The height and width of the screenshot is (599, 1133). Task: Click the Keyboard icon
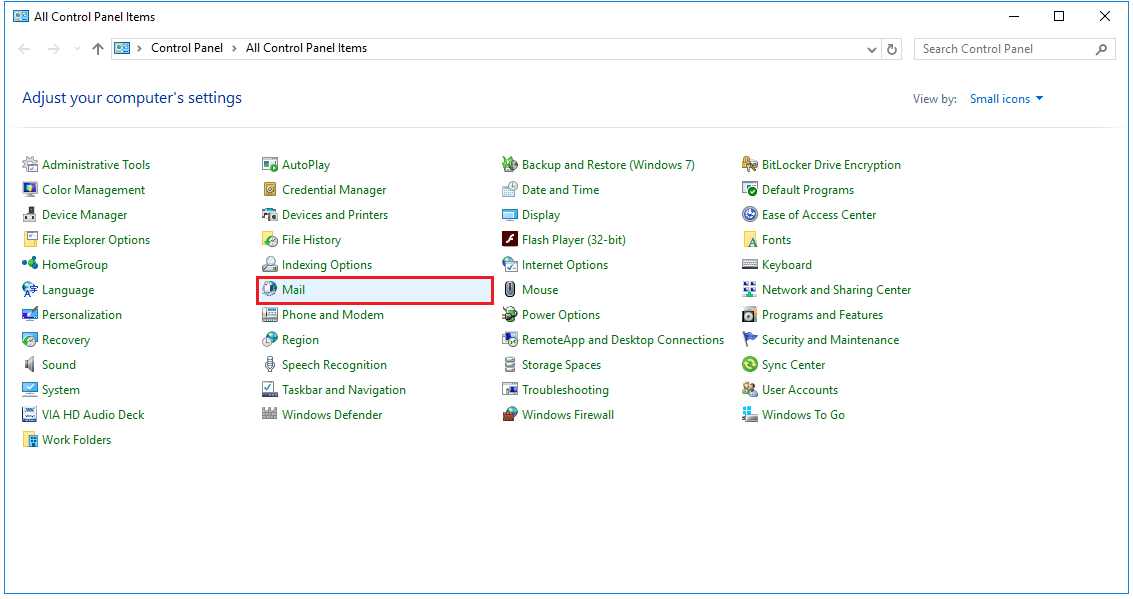[749, 264]
